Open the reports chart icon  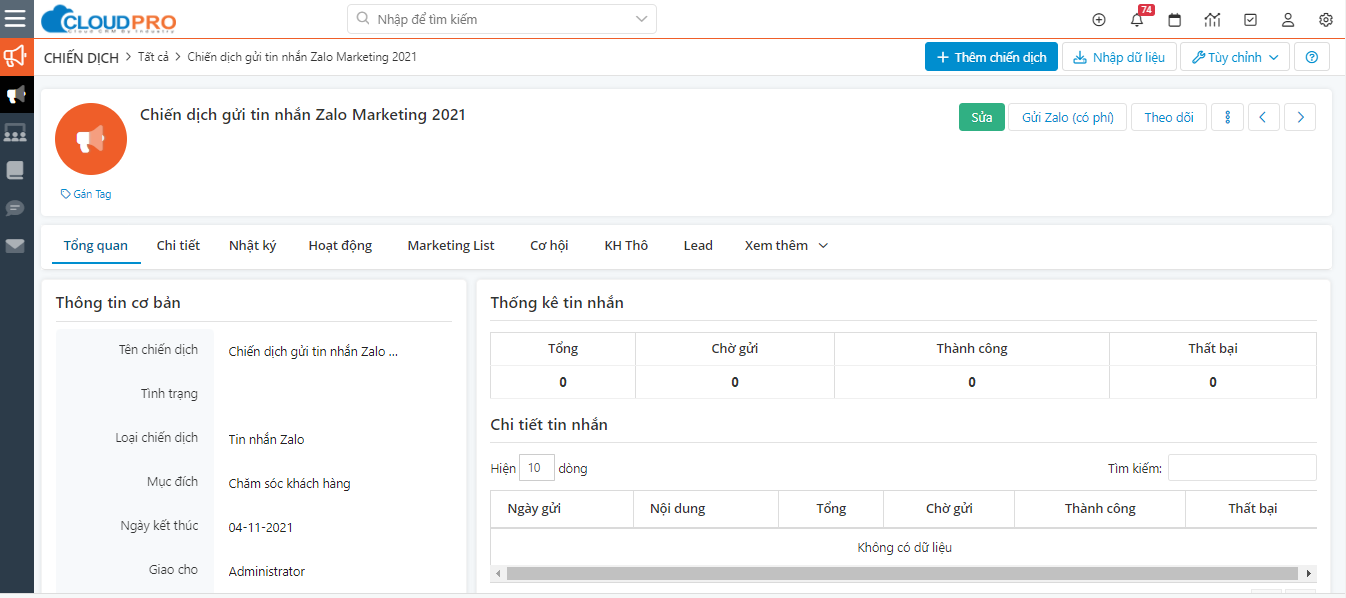coord(1213,19)
